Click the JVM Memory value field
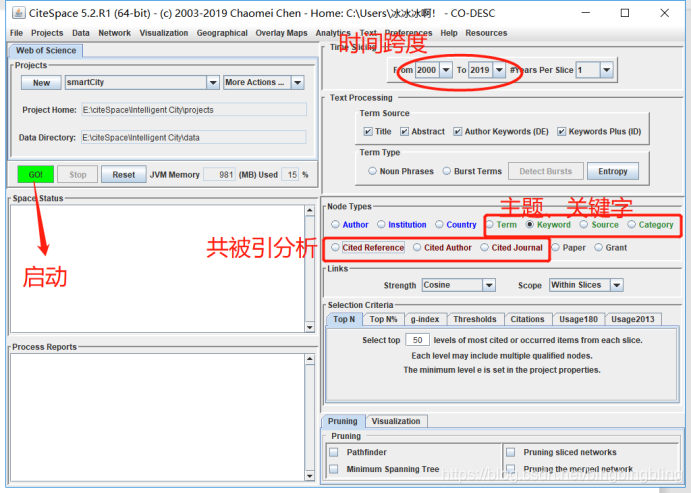692x493 pixels. coord(219,175)
